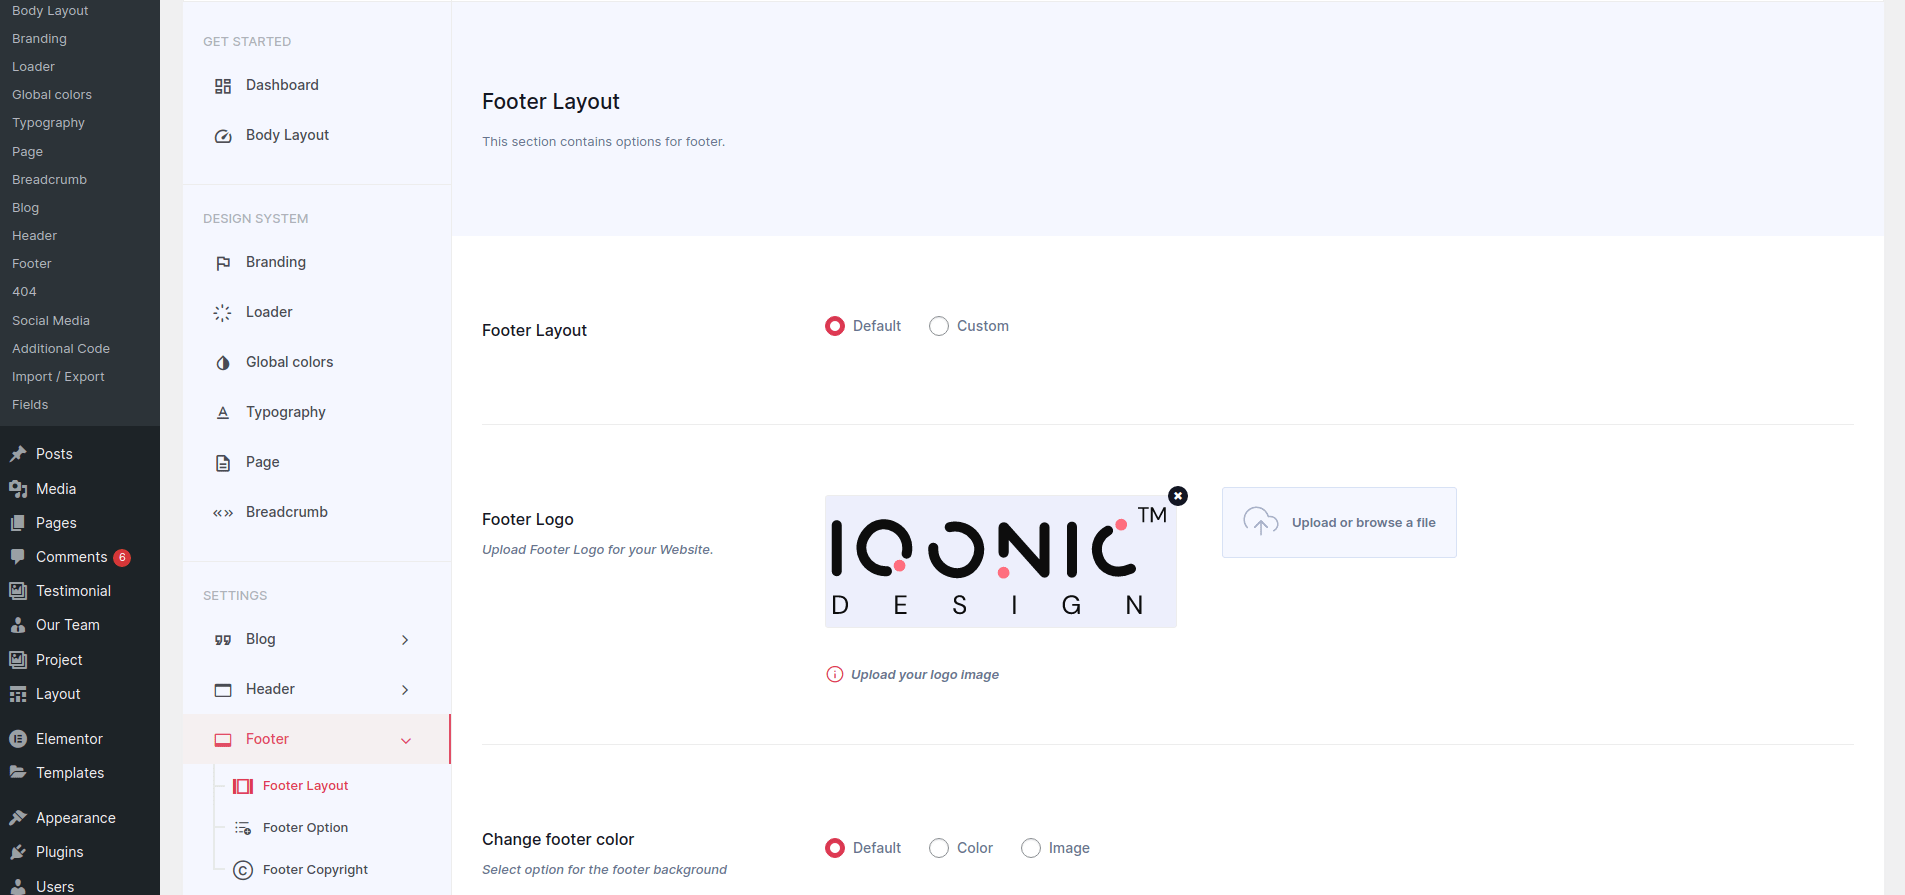Screen dimensions: 1905x895
Task: Click Fields submenu link
Action: (x=30, y=405)
